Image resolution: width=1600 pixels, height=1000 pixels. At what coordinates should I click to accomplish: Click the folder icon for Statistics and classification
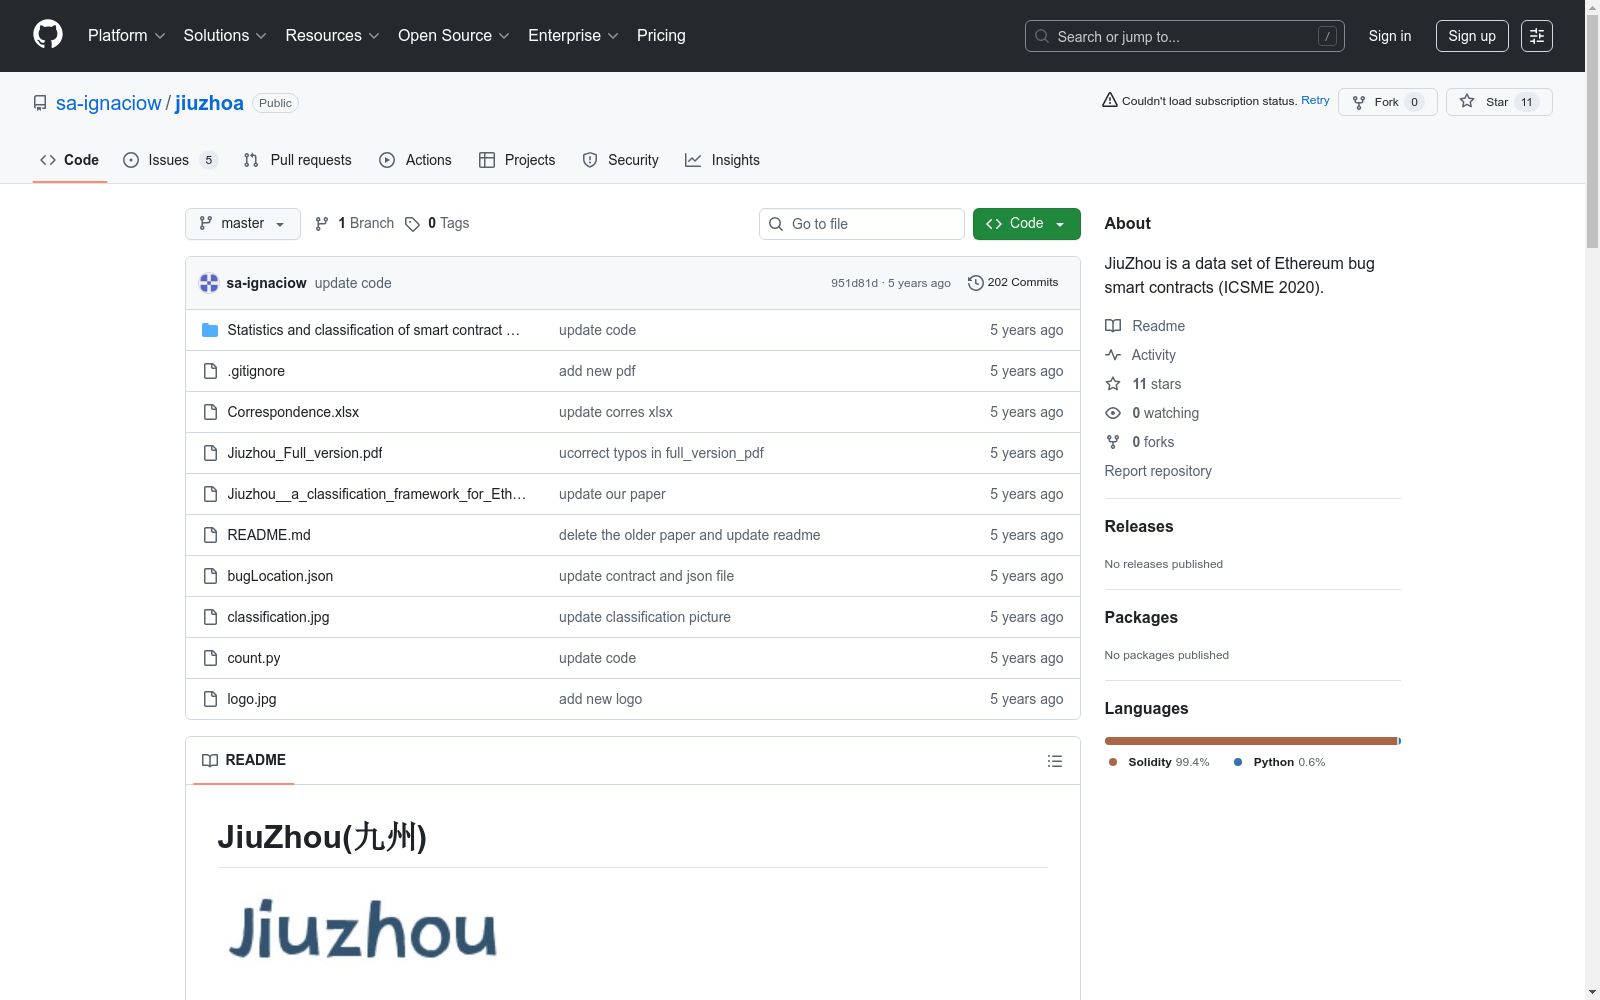(210, 330)
